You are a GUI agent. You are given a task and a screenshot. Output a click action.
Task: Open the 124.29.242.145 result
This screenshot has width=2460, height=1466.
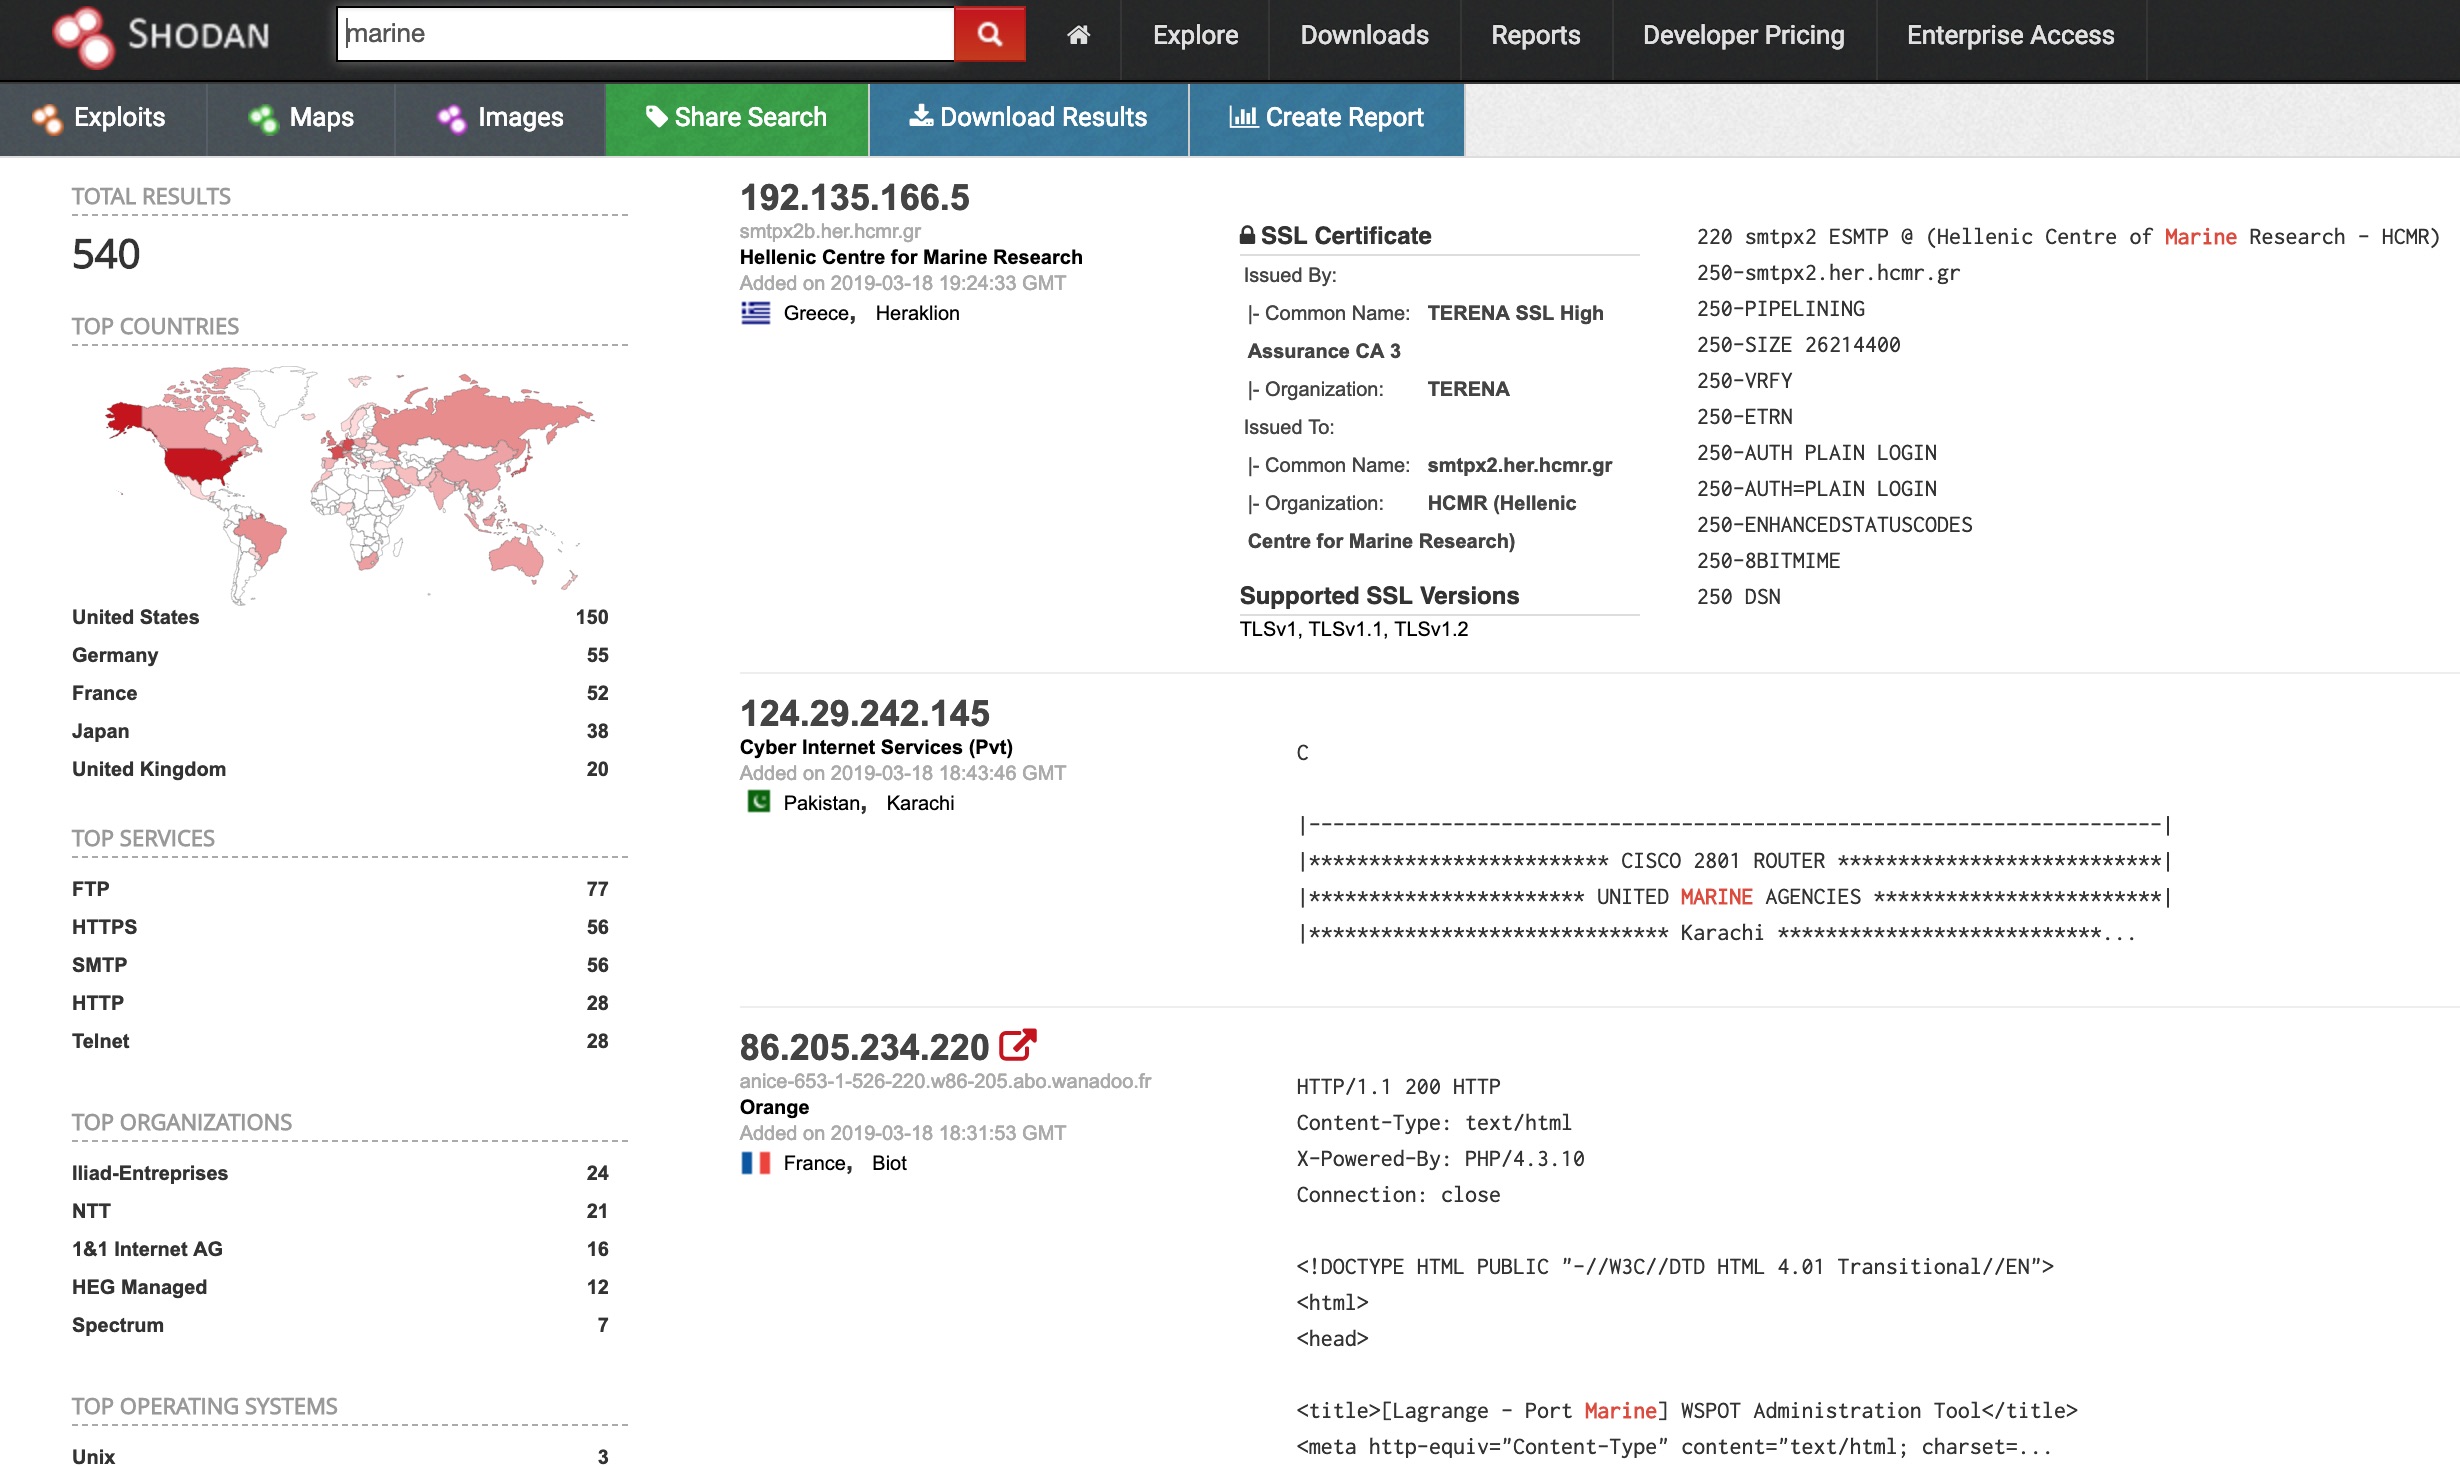(864, 713)
